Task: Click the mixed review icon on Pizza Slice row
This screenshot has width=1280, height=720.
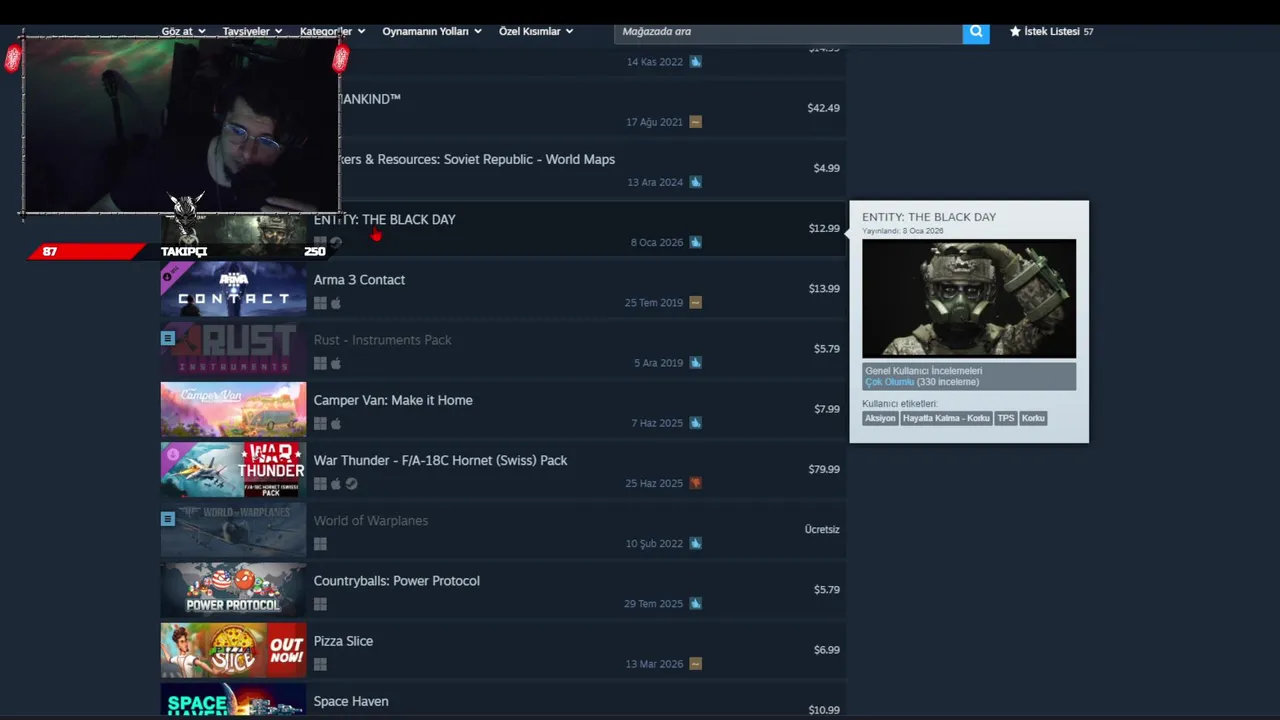Action: coord(696,664)
